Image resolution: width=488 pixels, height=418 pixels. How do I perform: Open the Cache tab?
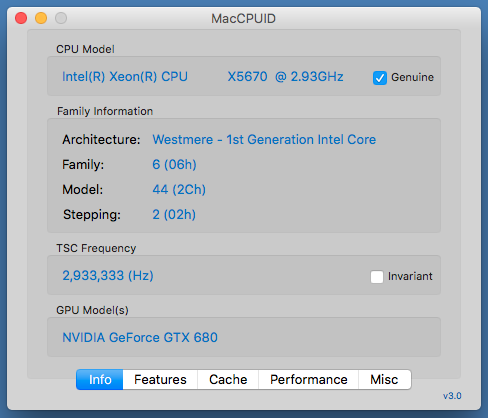pyautogui.click(x=228, y=379)
